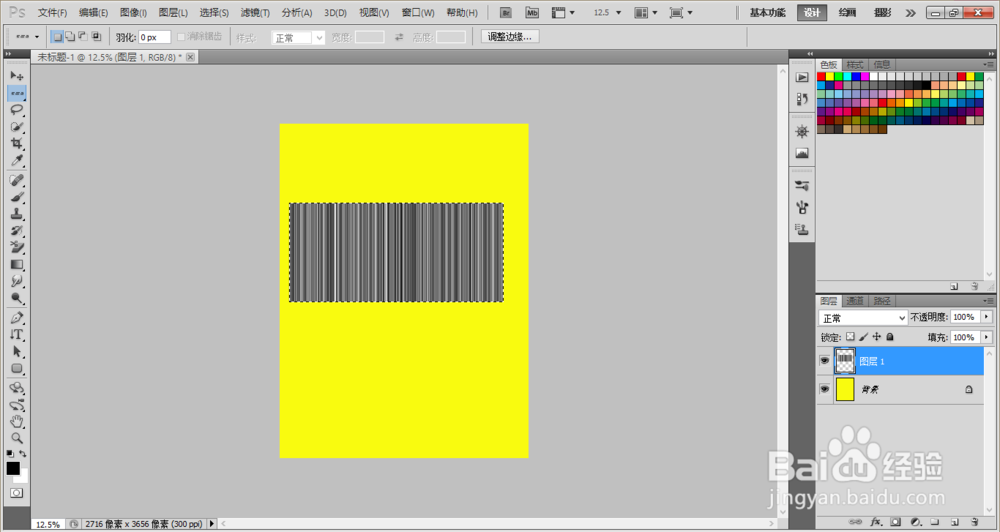Toggle lock transparent pixels
The image size is (1000, 532).
coord(850,337)
